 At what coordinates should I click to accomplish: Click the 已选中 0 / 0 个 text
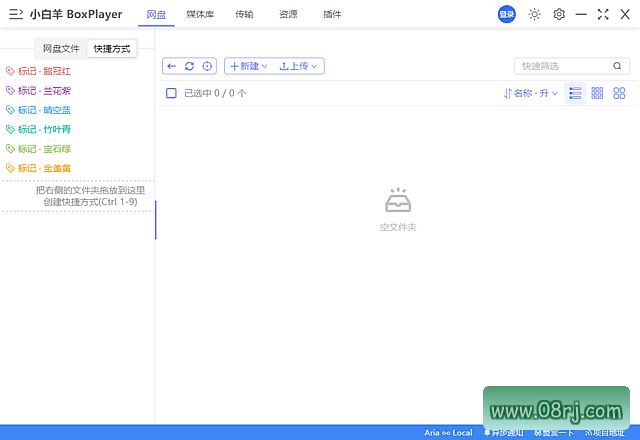215,93
